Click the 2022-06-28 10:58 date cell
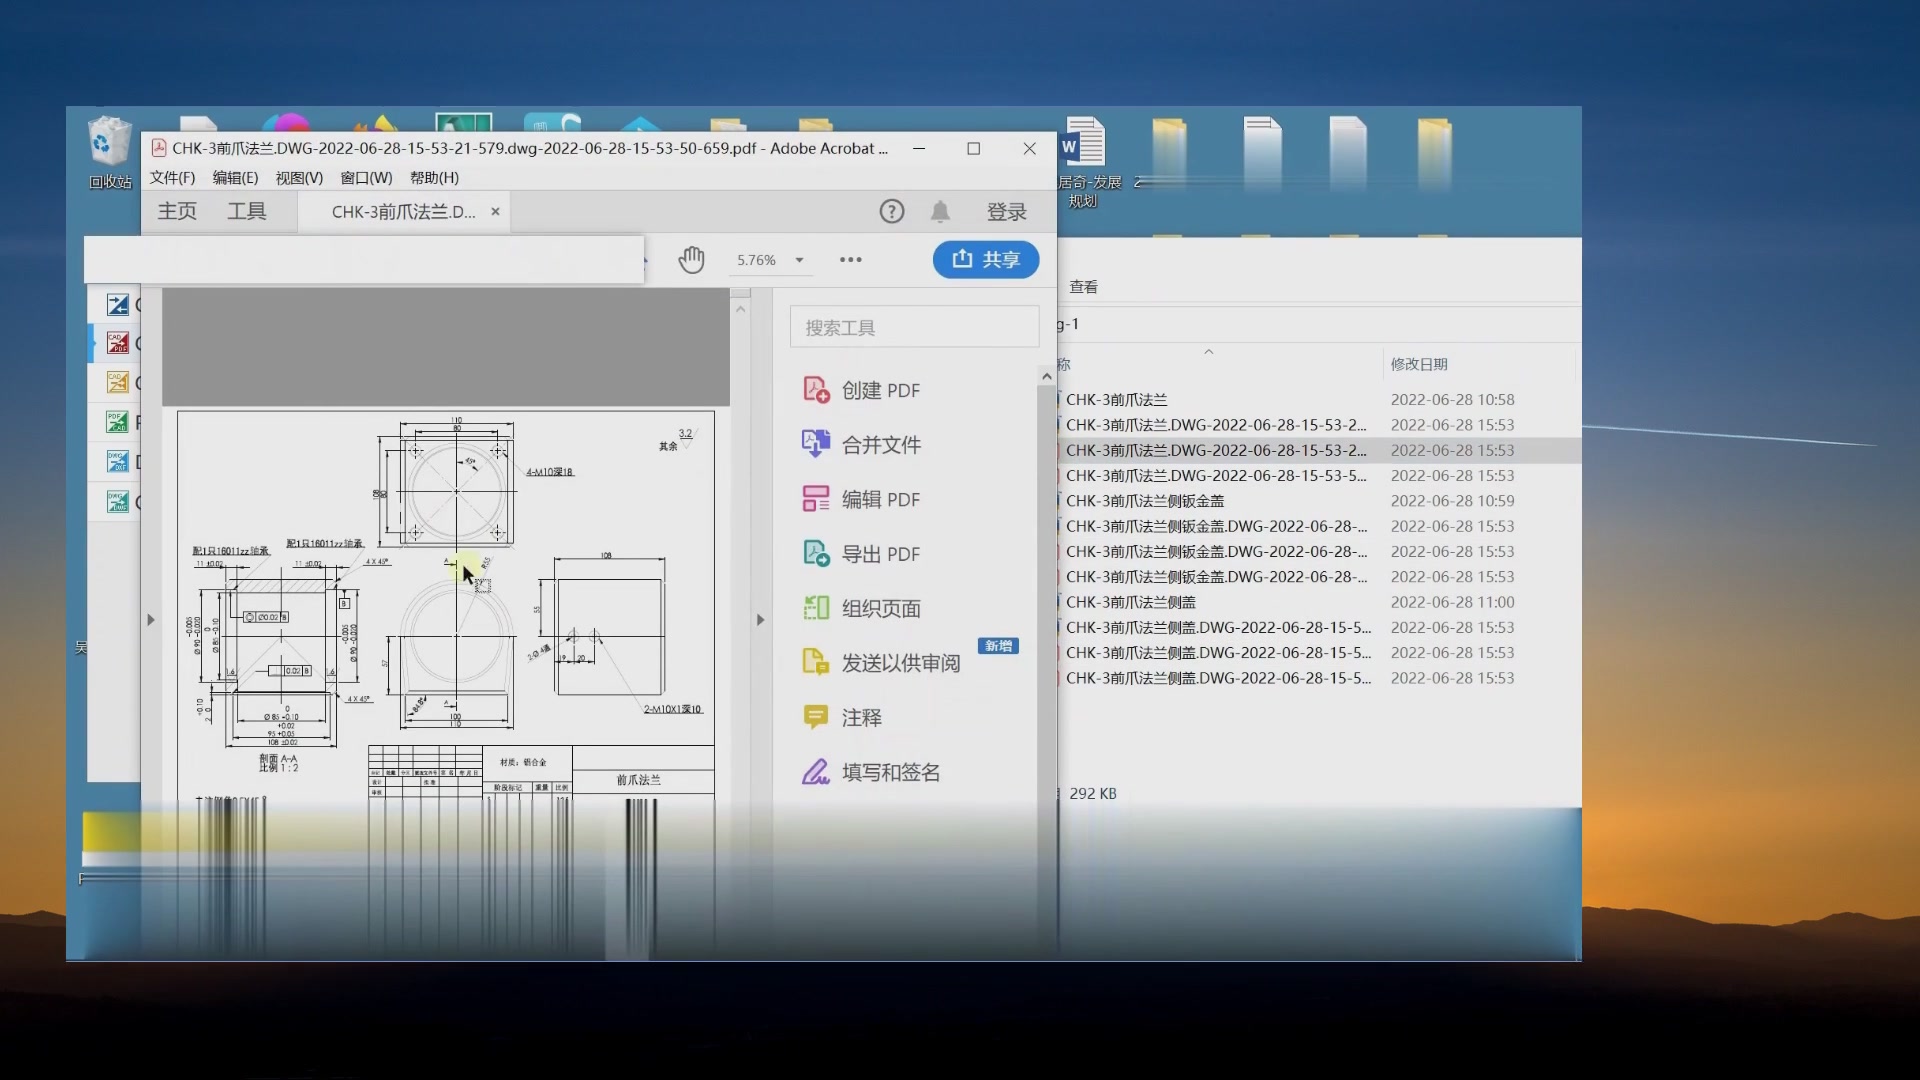 (x=1452, y=399)
